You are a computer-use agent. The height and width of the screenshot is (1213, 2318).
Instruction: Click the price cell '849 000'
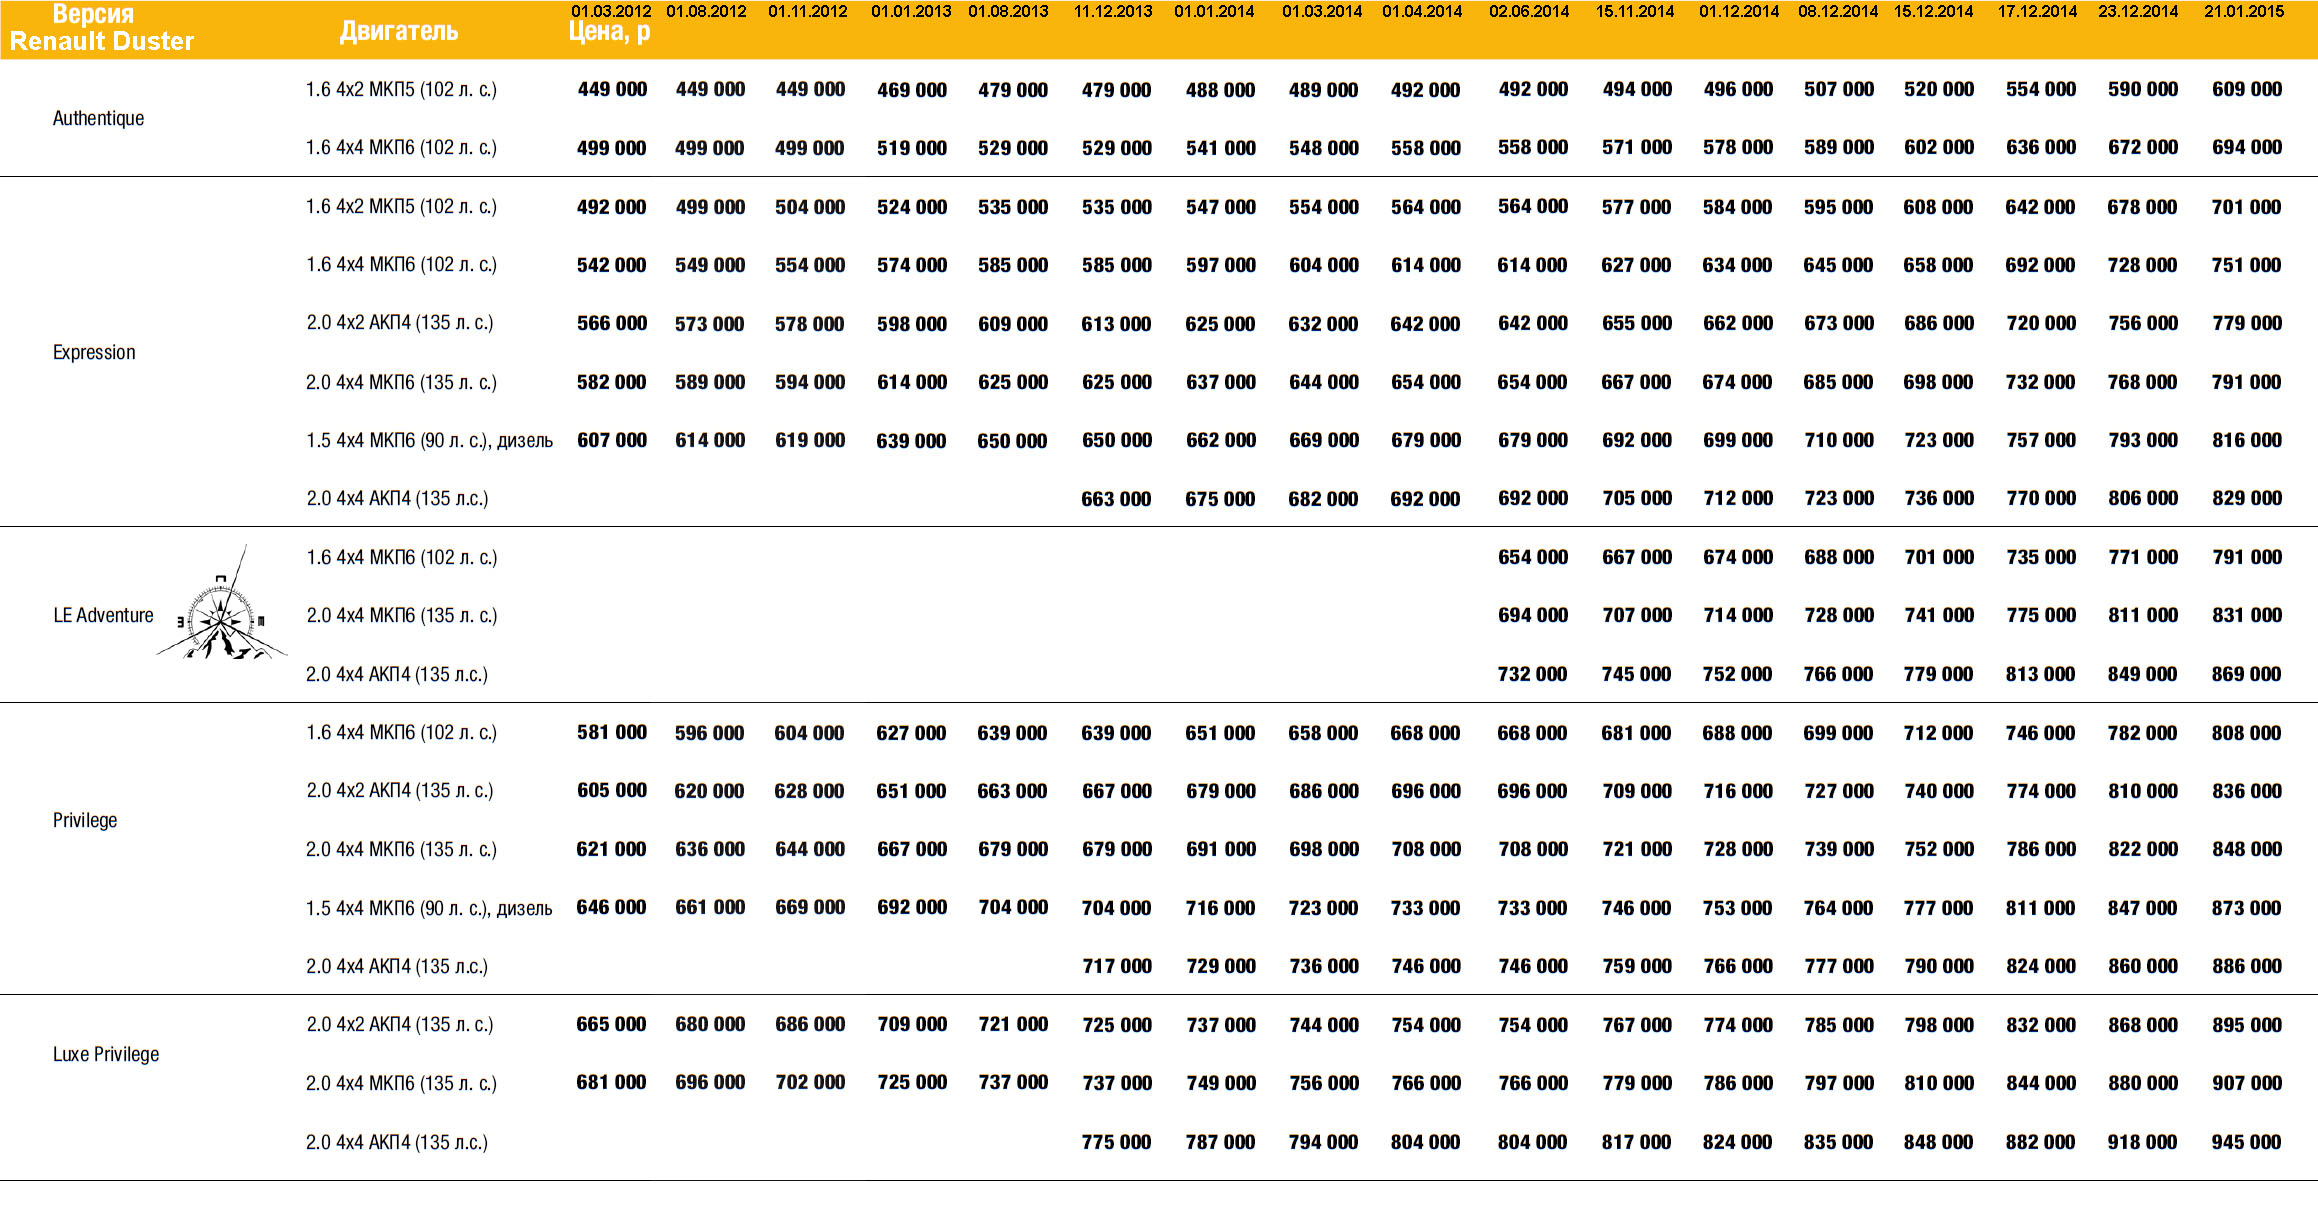pos(2142,674)
